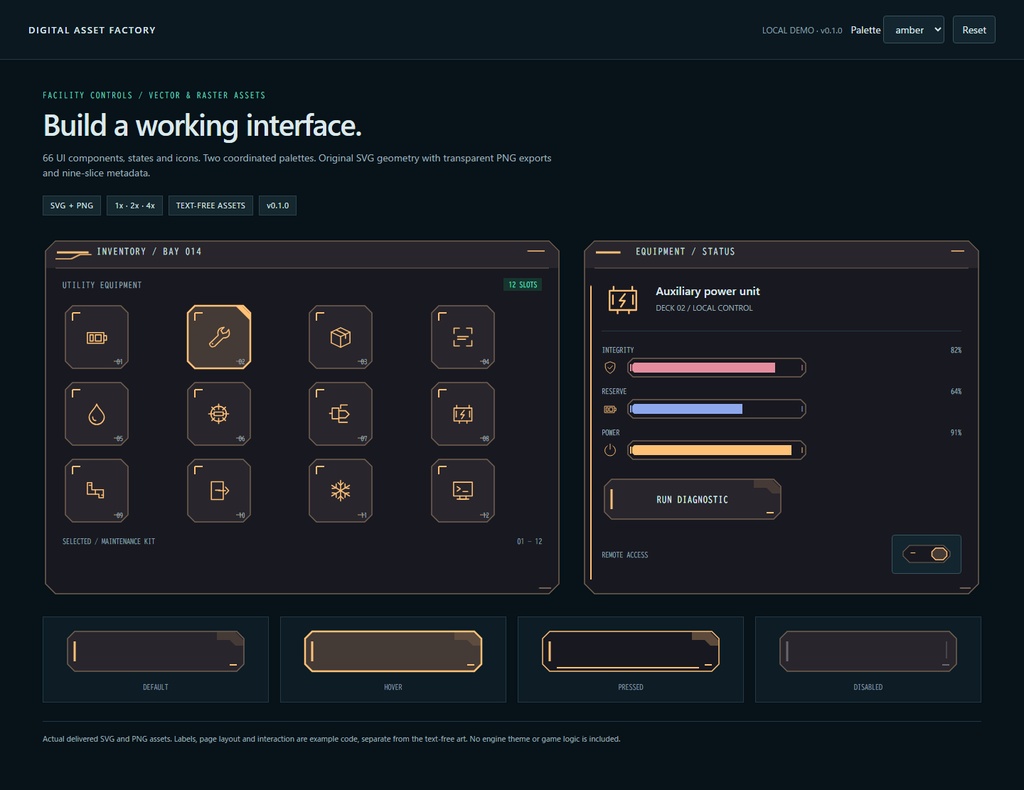This screenshot has width=1024, height=790.
Task: Toggle the Remote Access switch
Action: click(x=926, y=554)
